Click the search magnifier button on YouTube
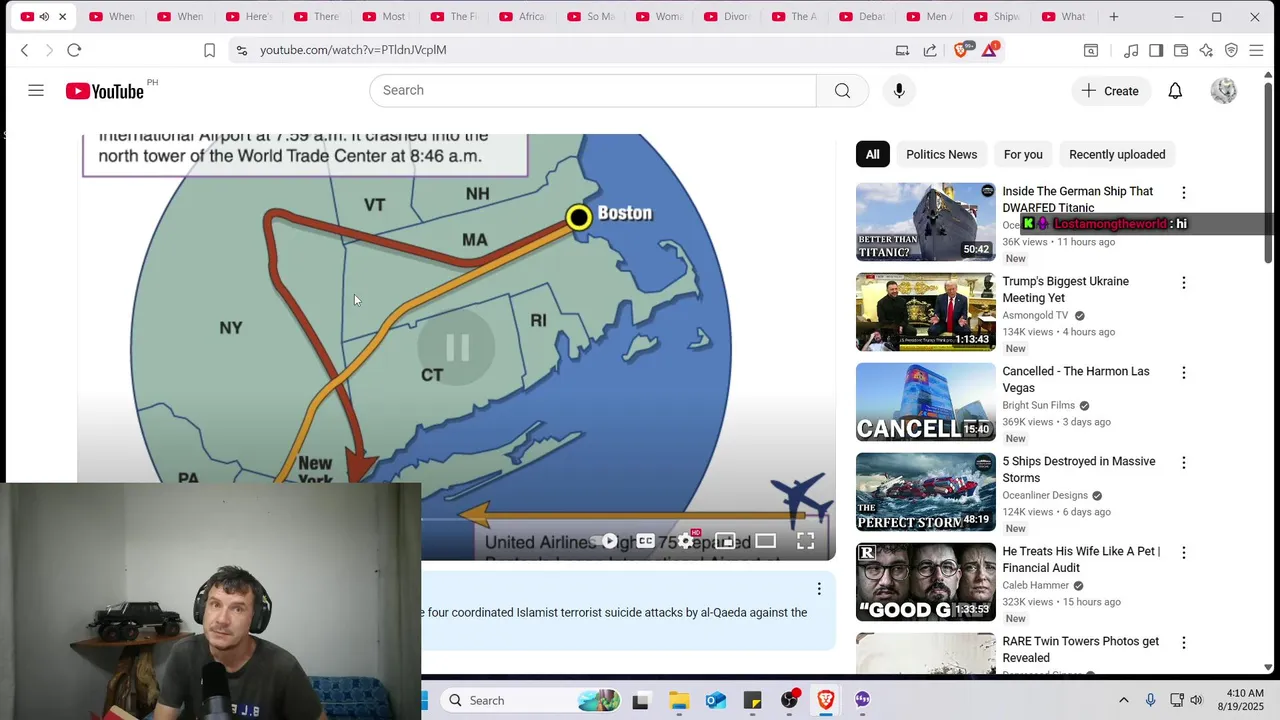 842,90
